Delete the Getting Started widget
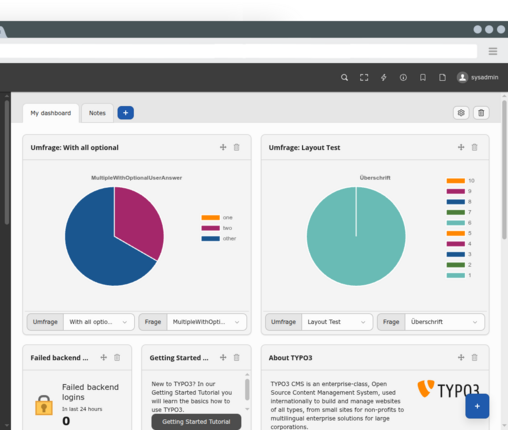Image resolution: width=508 pixels, height=430 pixels. click(x=236, y=357)
